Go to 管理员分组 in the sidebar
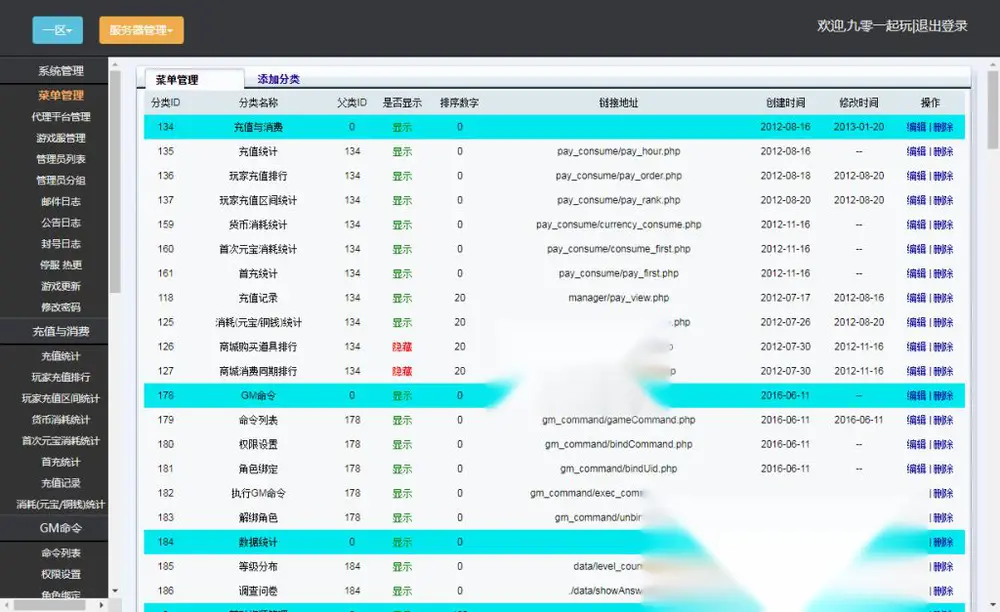This screenshot has height=612, width=1000. 61,180
